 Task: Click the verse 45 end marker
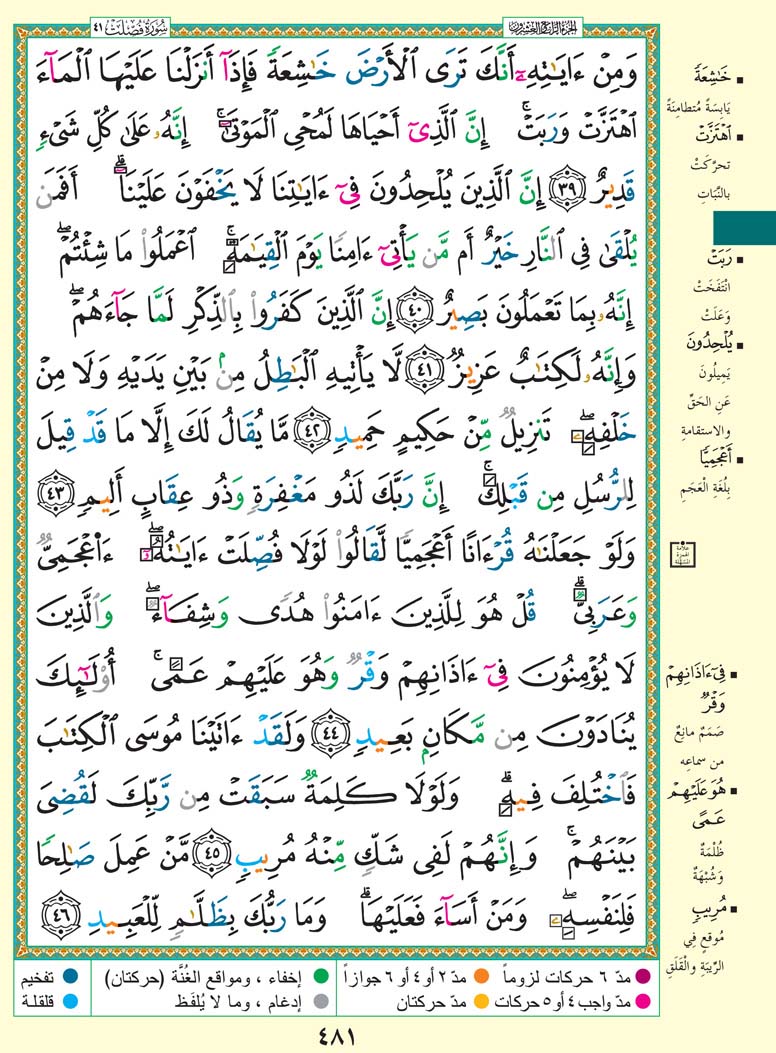pos(211,853)
